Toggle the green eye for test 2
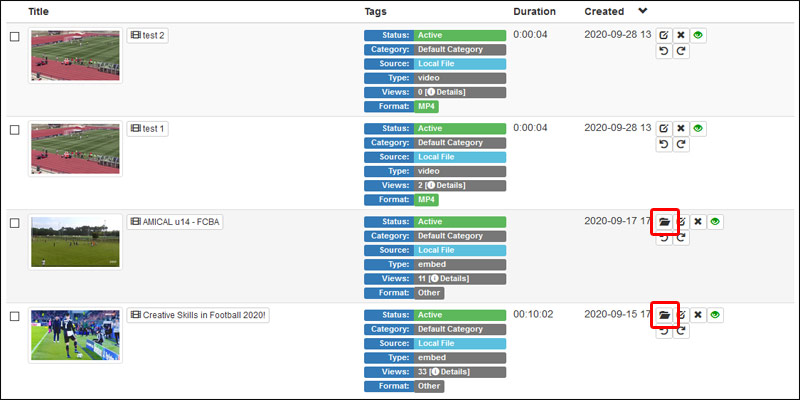Viewport: 800px width, 400px height. tap(699, 35)
